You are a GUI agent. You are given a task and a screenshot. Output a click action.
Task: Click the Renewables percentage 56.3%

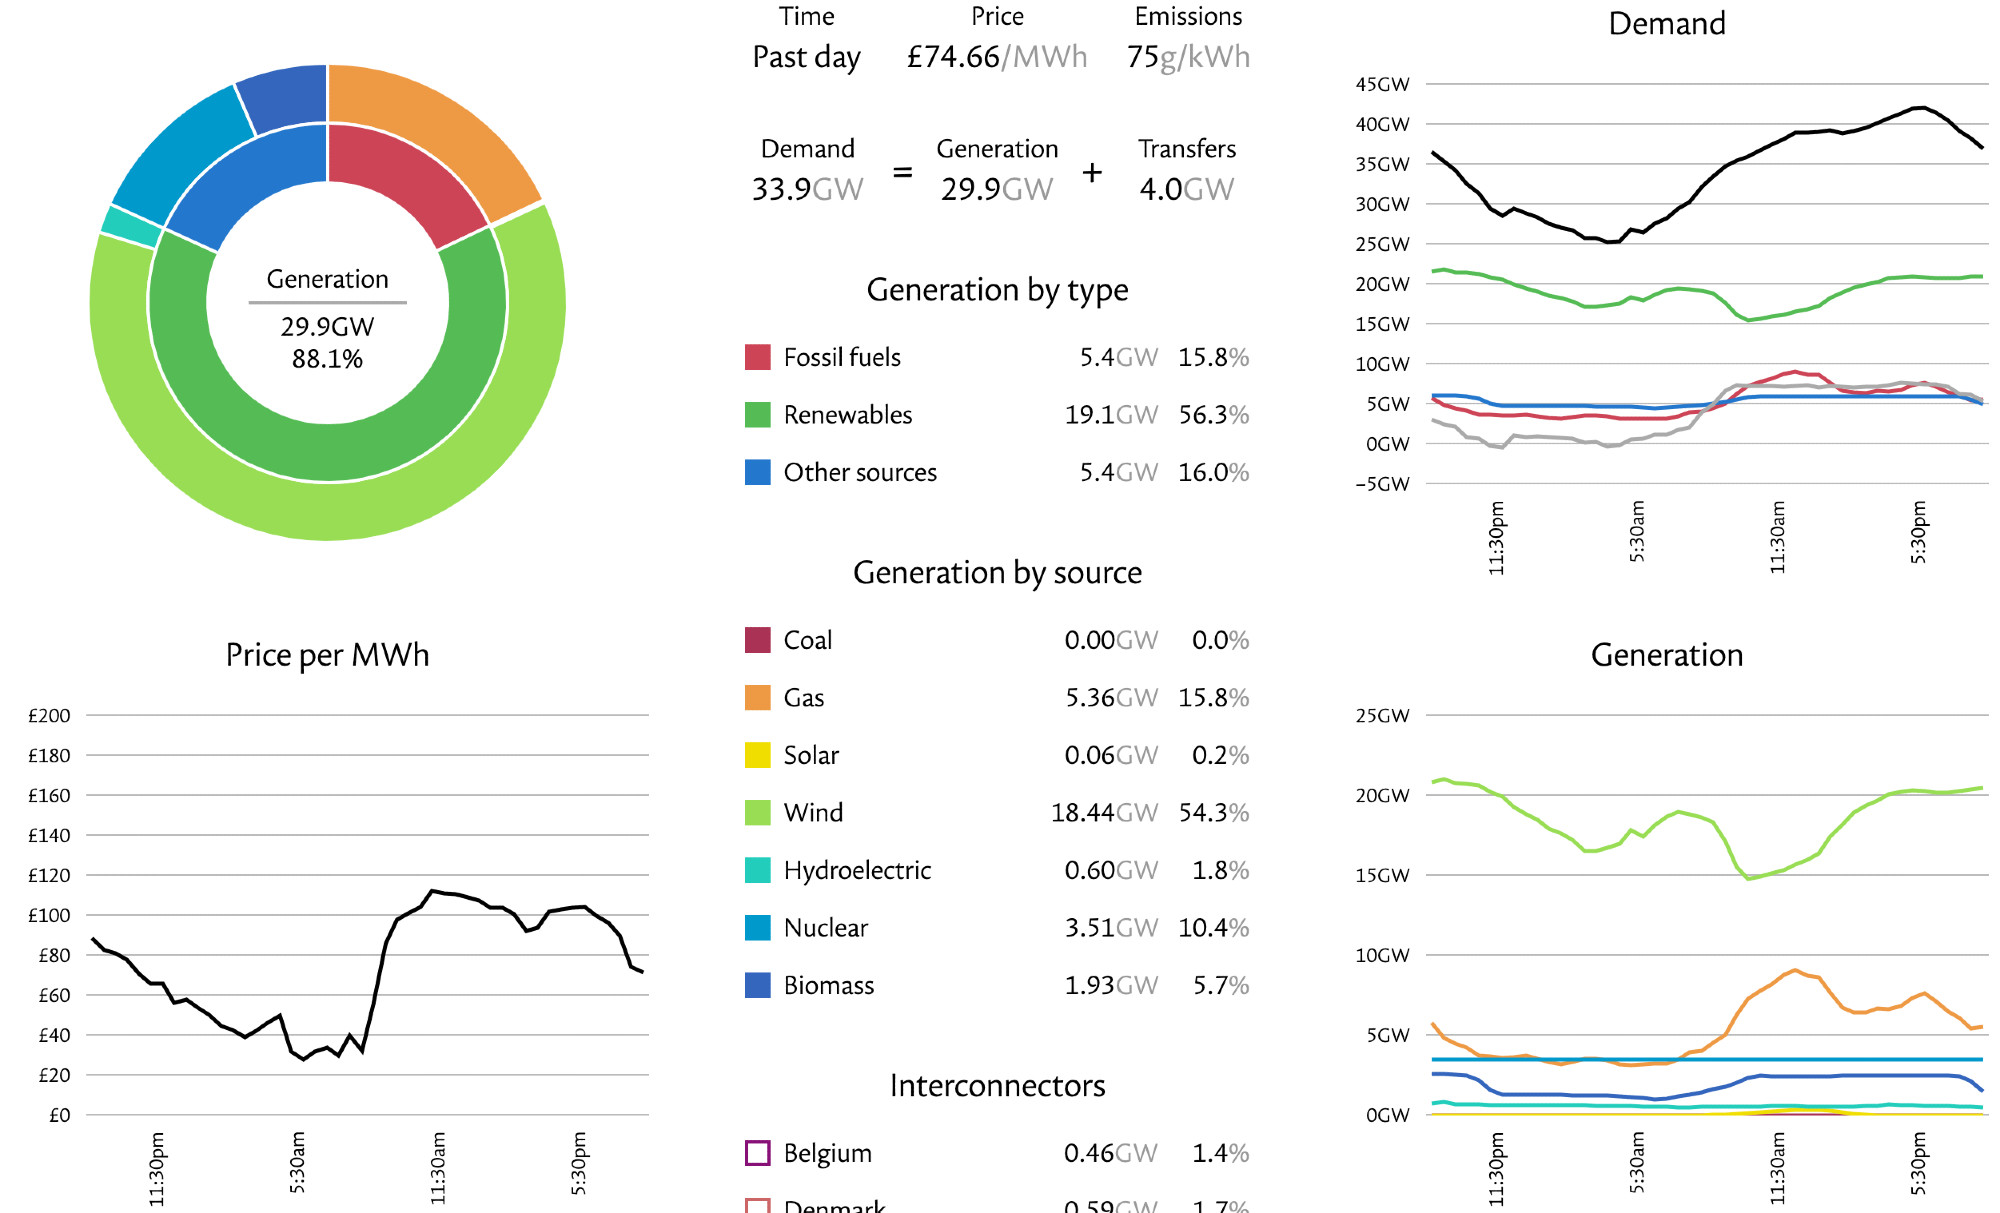(1214, 415)
